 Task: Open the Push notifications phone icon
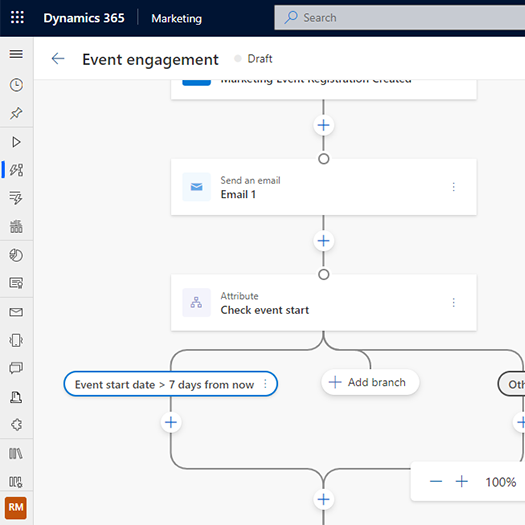pos(16,341)
